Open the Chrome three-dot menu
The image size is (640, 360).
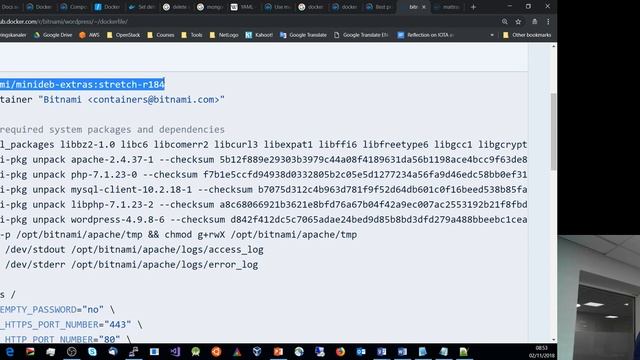(x=548, y=22)
